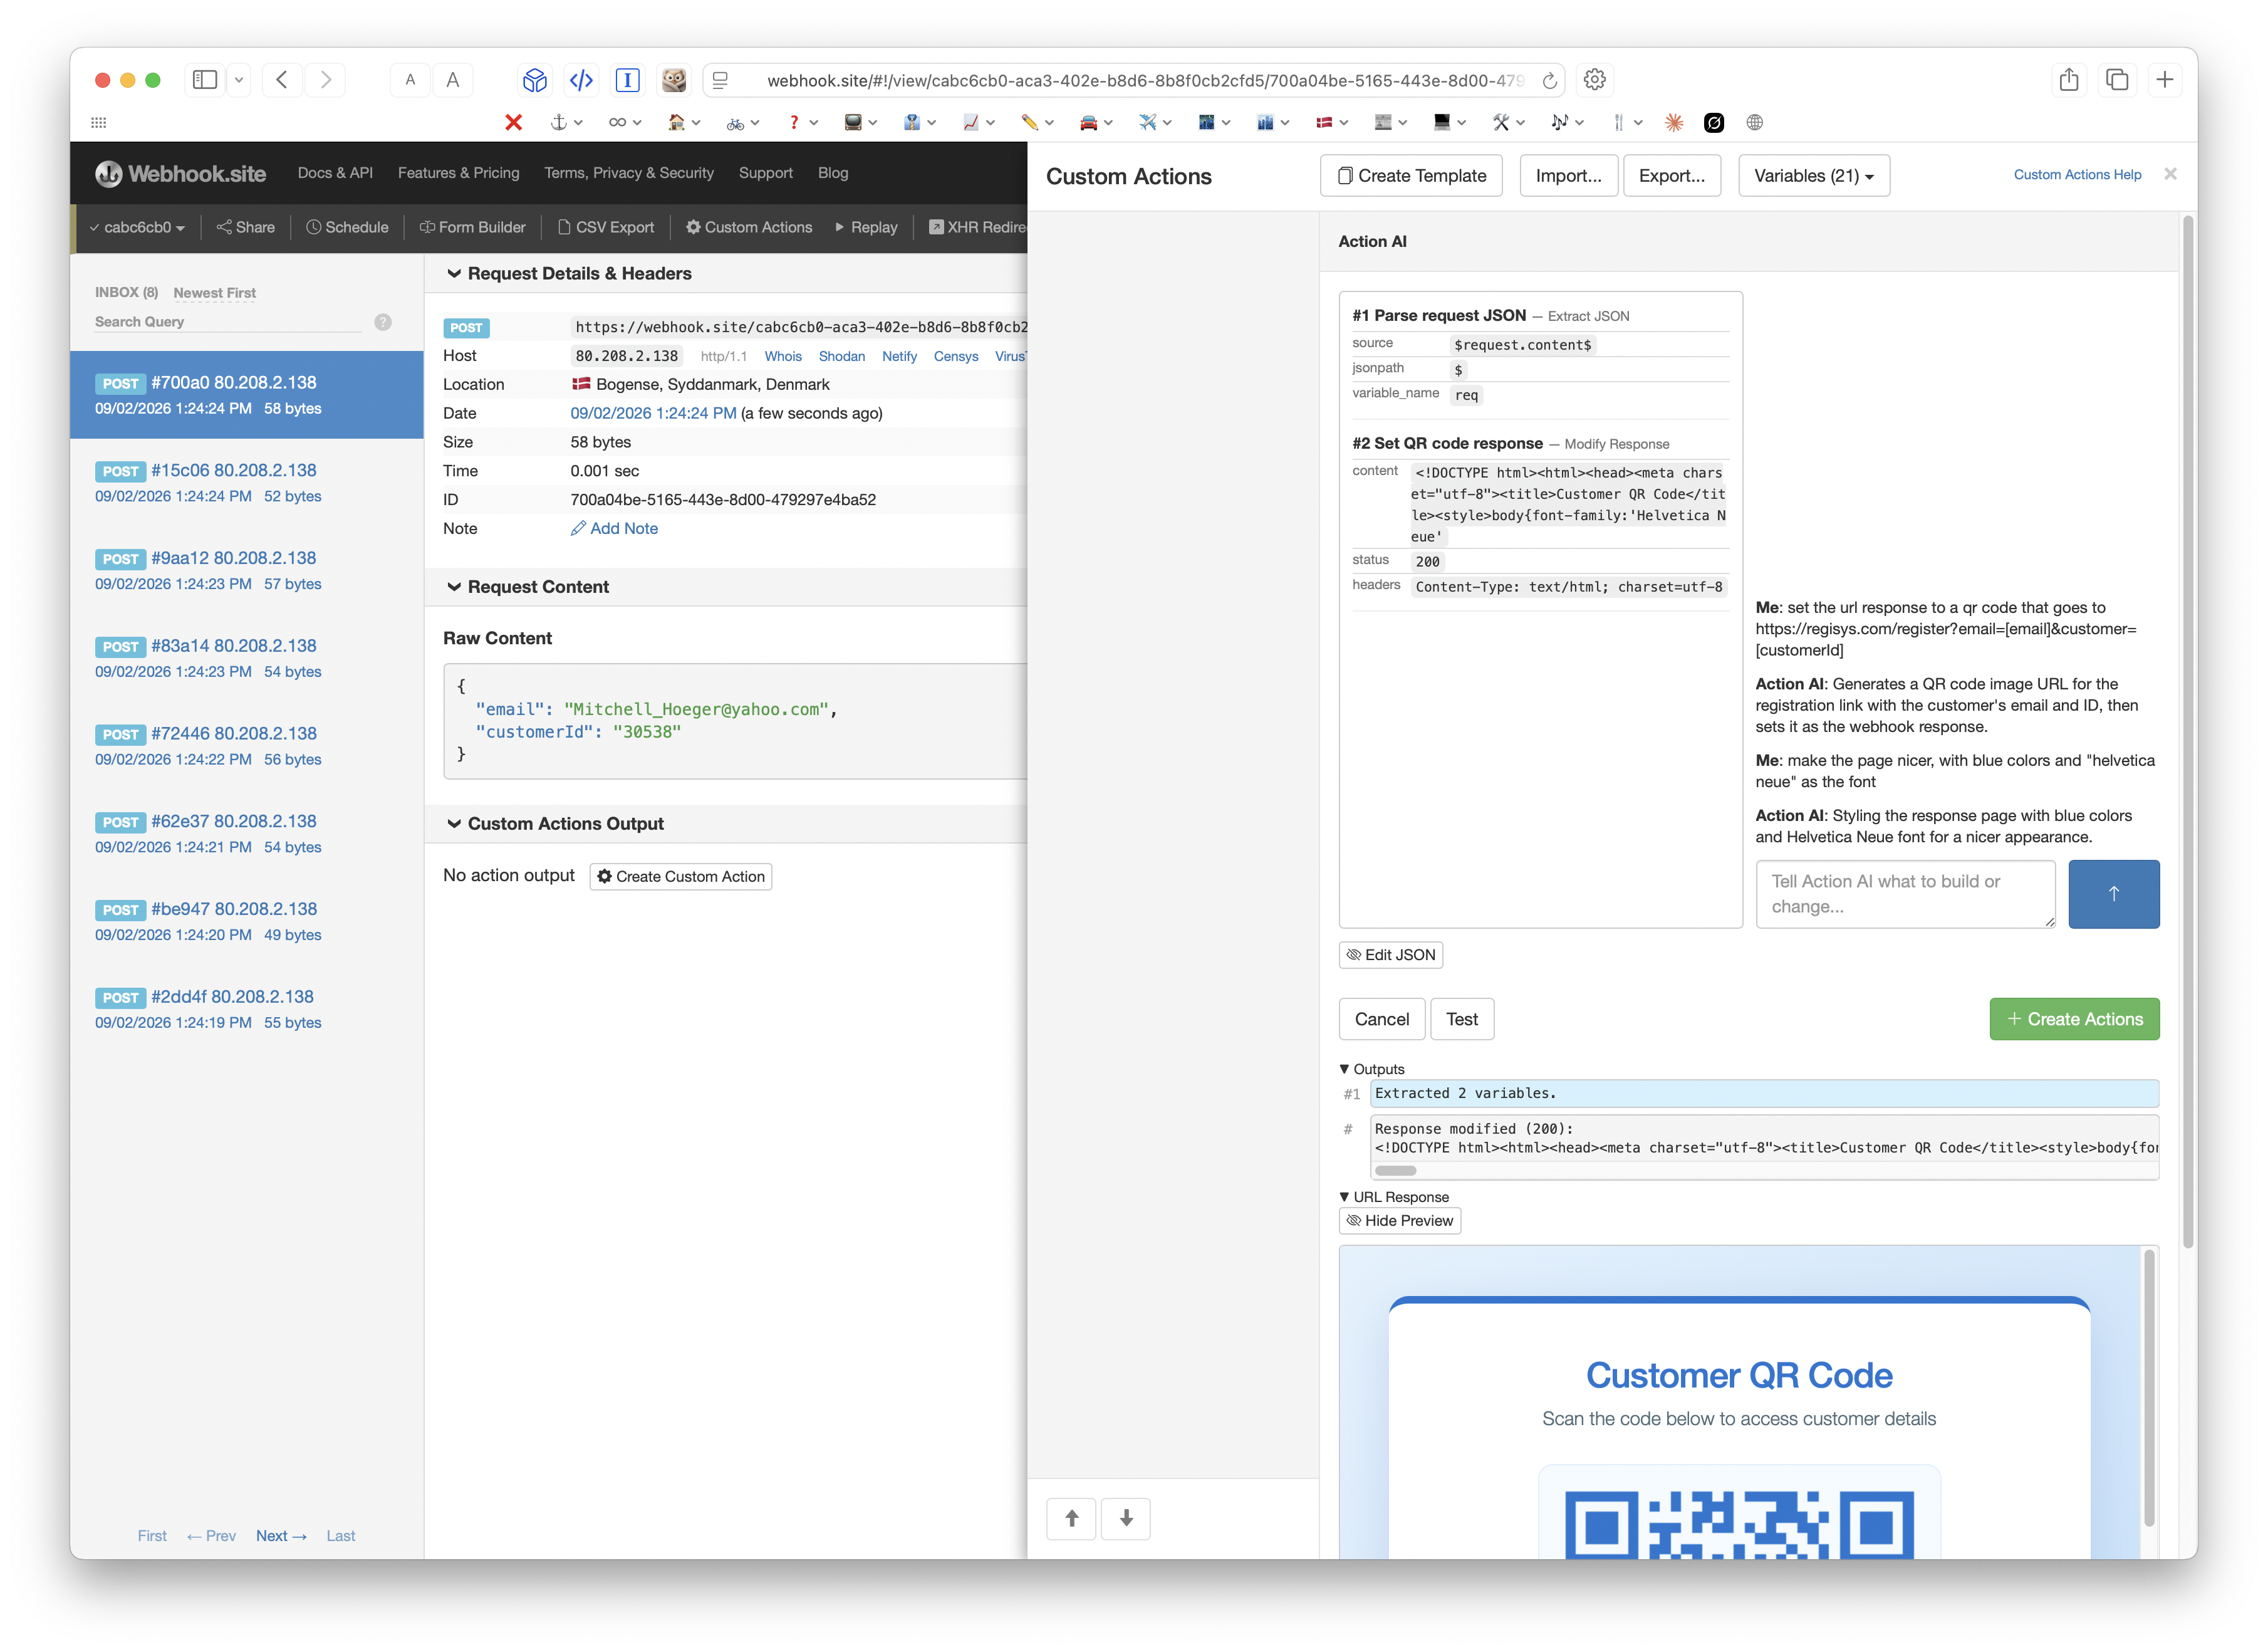Toggle the Edit JSON view
This screenshot has height=1652, width=2268.
point(1390,954)
